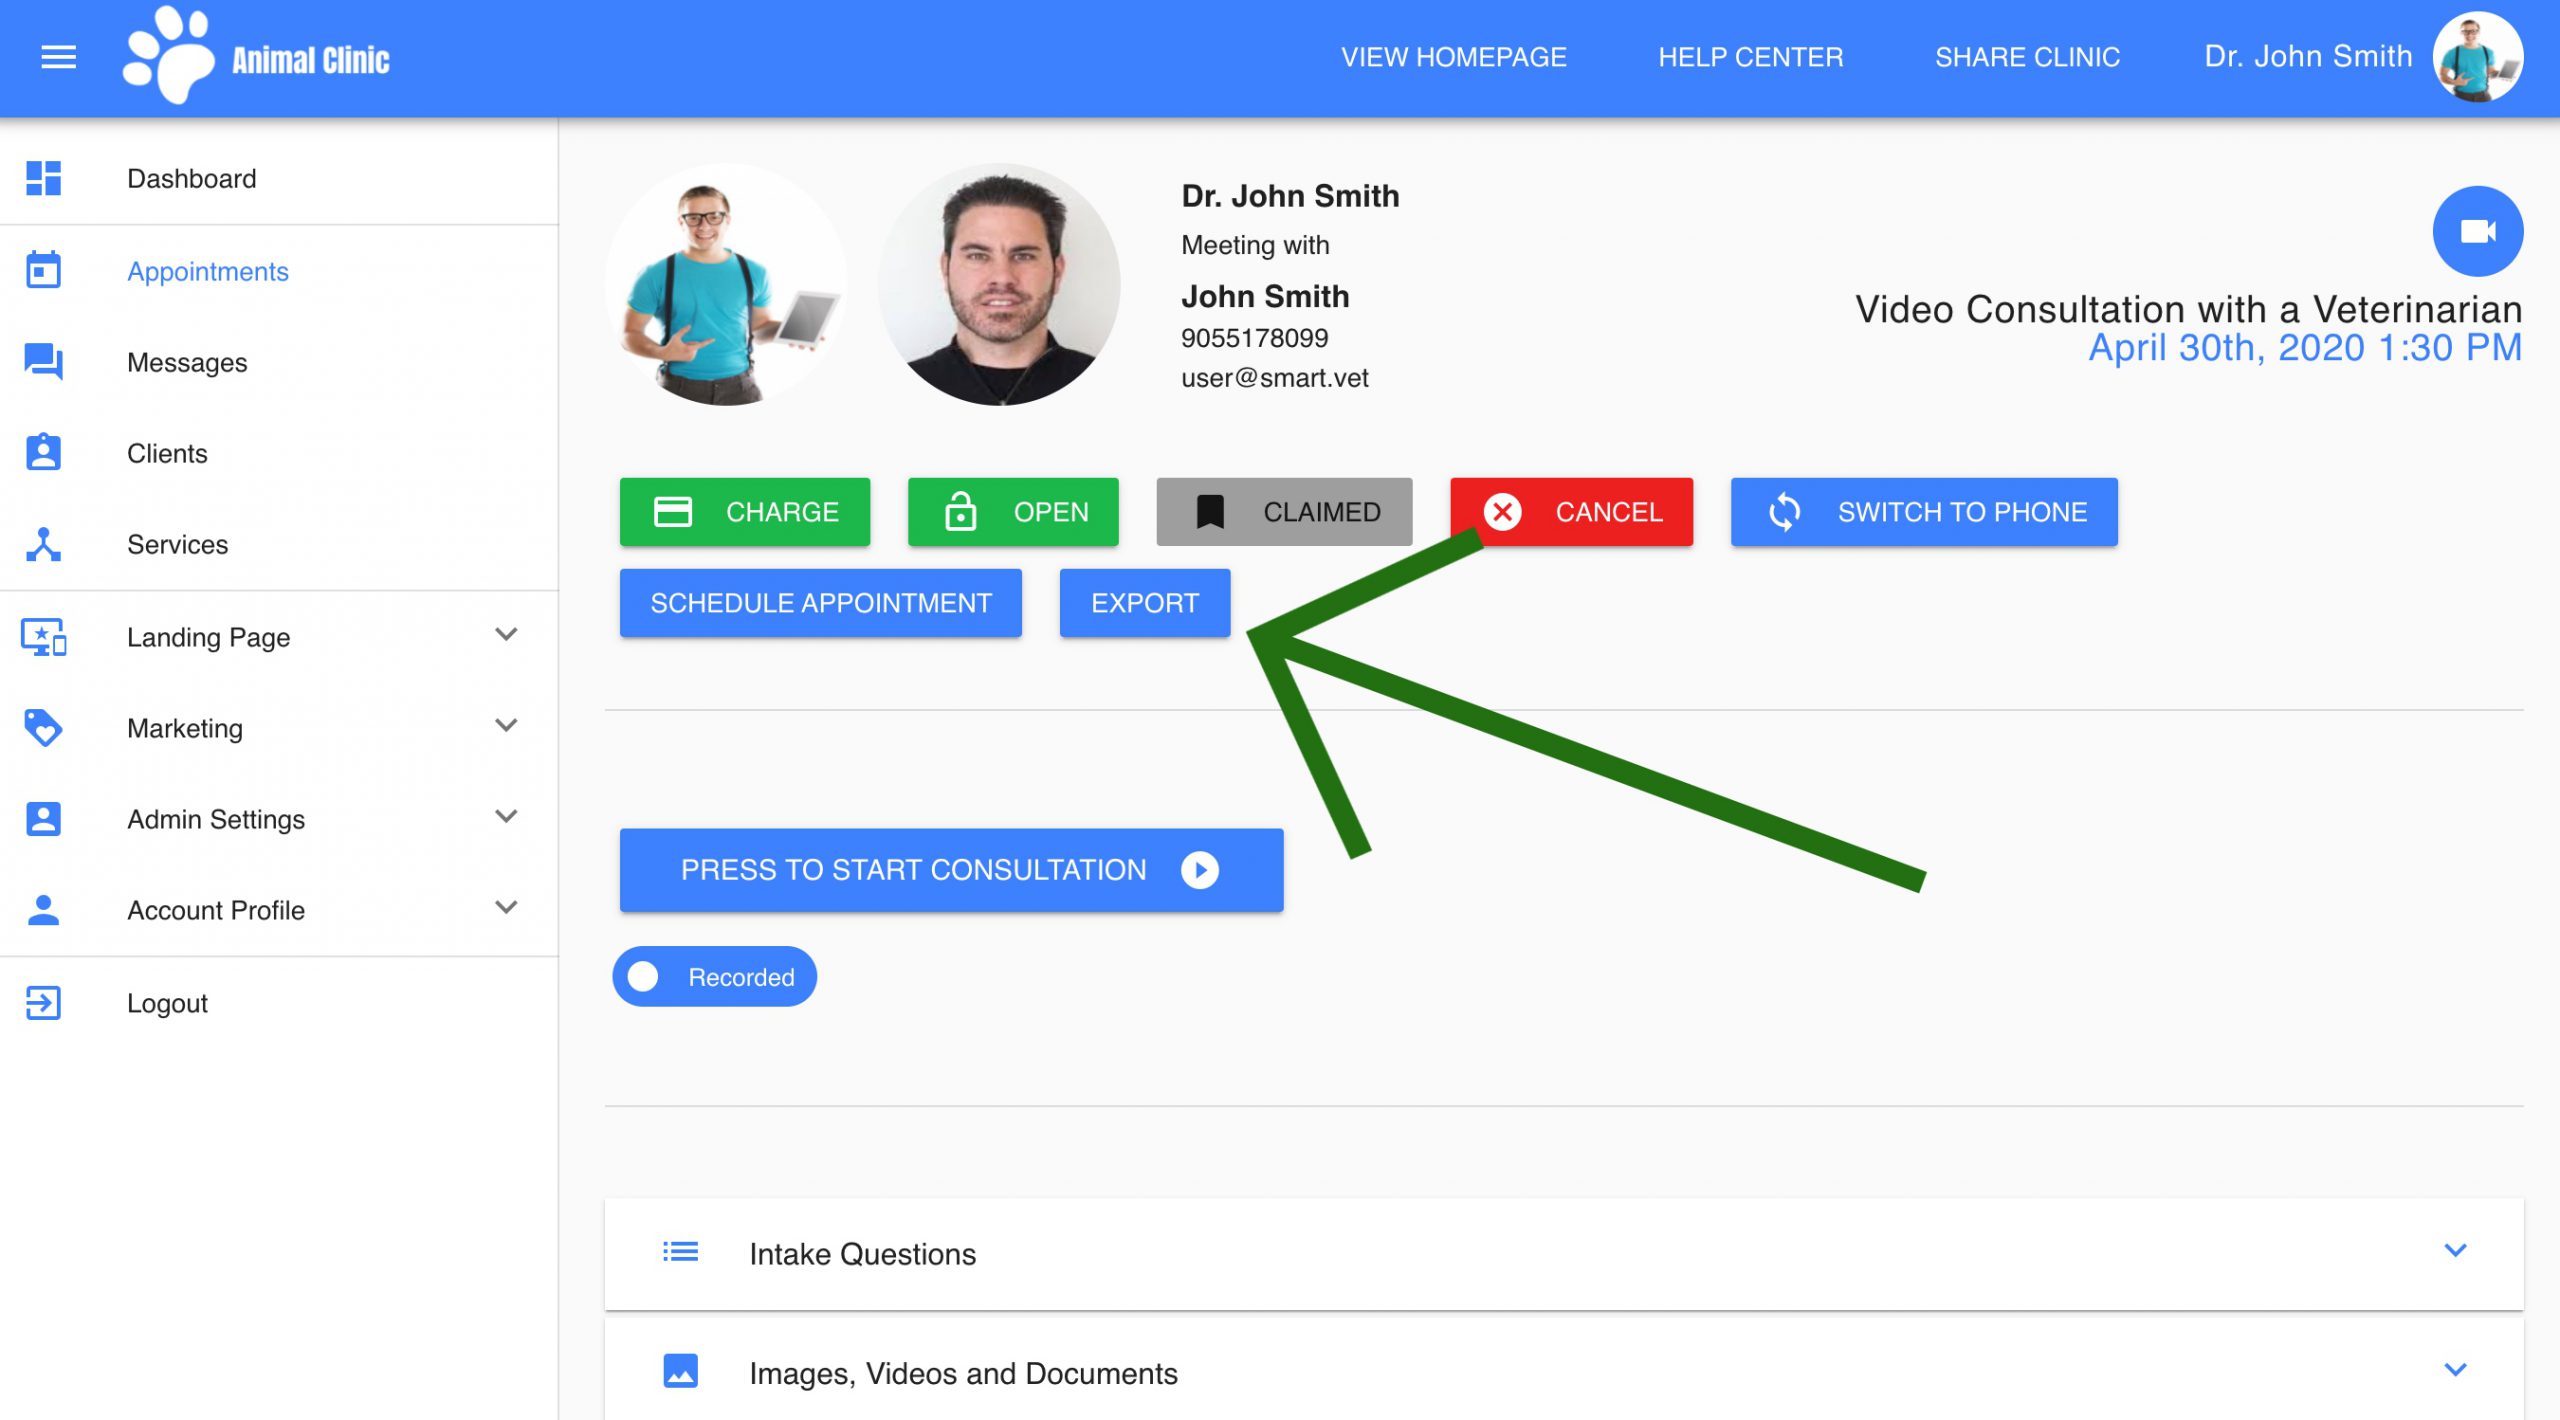This screenshot has height=1420, width=2560.
Task: Click the Dashboard grid icon
Action: 43,178
